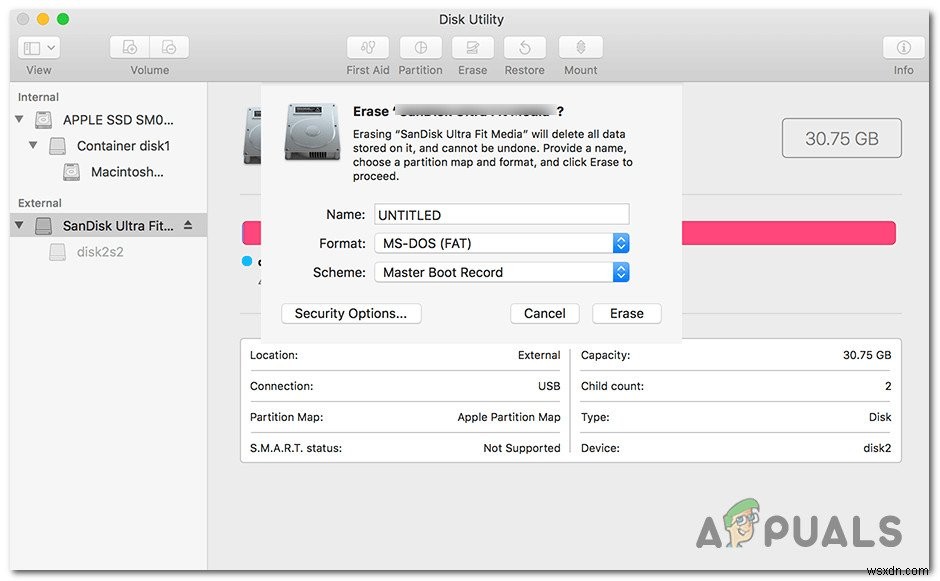Click the UNTITLED name field
Screen dimensions: 940x581
tap(500, 213)
